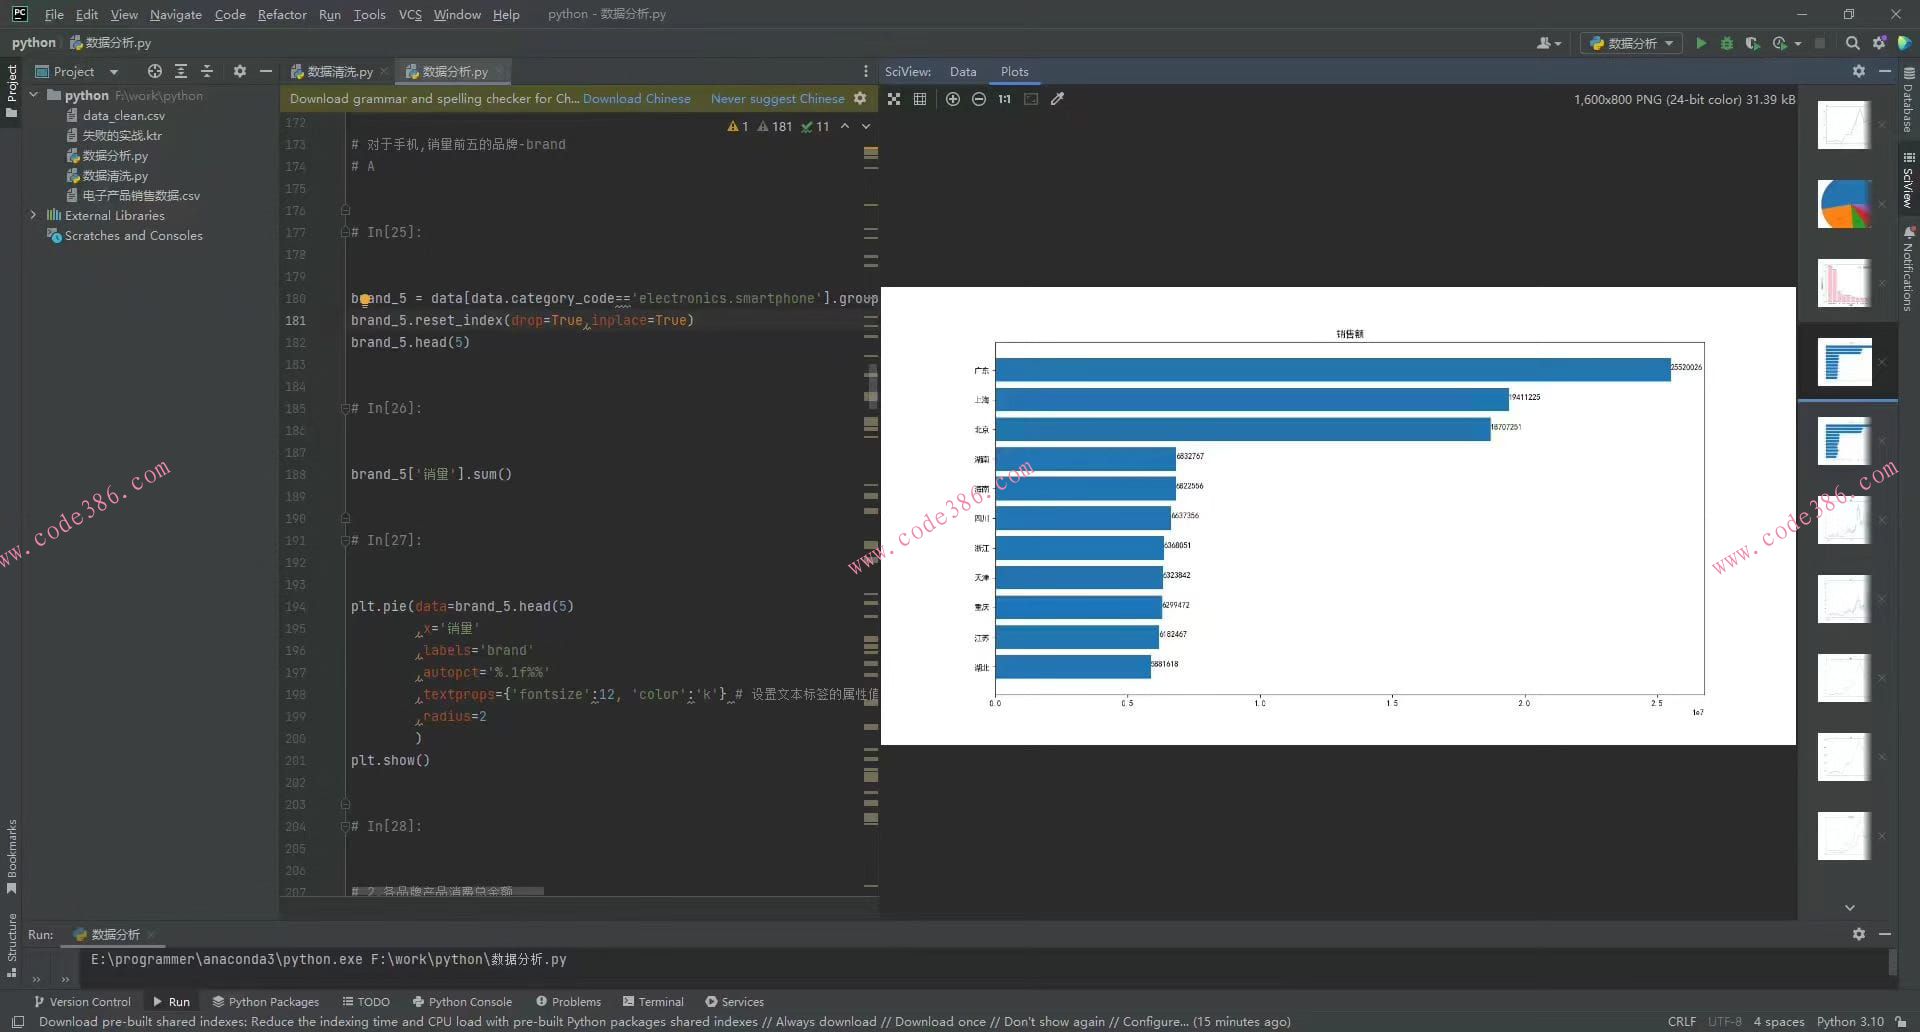The image size is (1920, 1032).
Task: Select opened file locator in Project panel
Action: [154, 71]
